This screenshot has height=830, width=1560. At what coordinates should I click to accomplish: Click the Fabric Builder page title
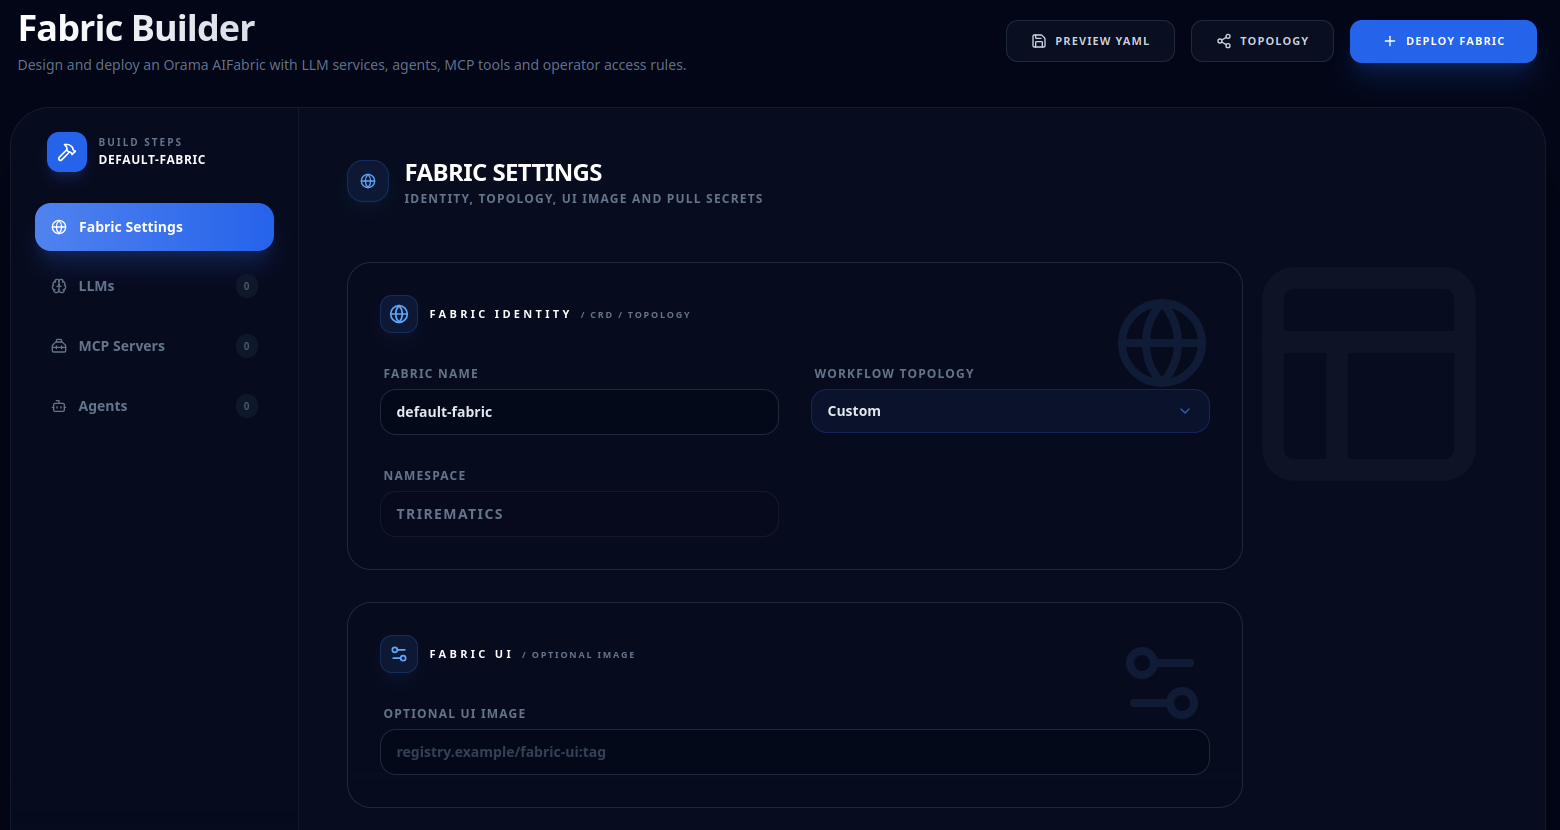(137, 28)
